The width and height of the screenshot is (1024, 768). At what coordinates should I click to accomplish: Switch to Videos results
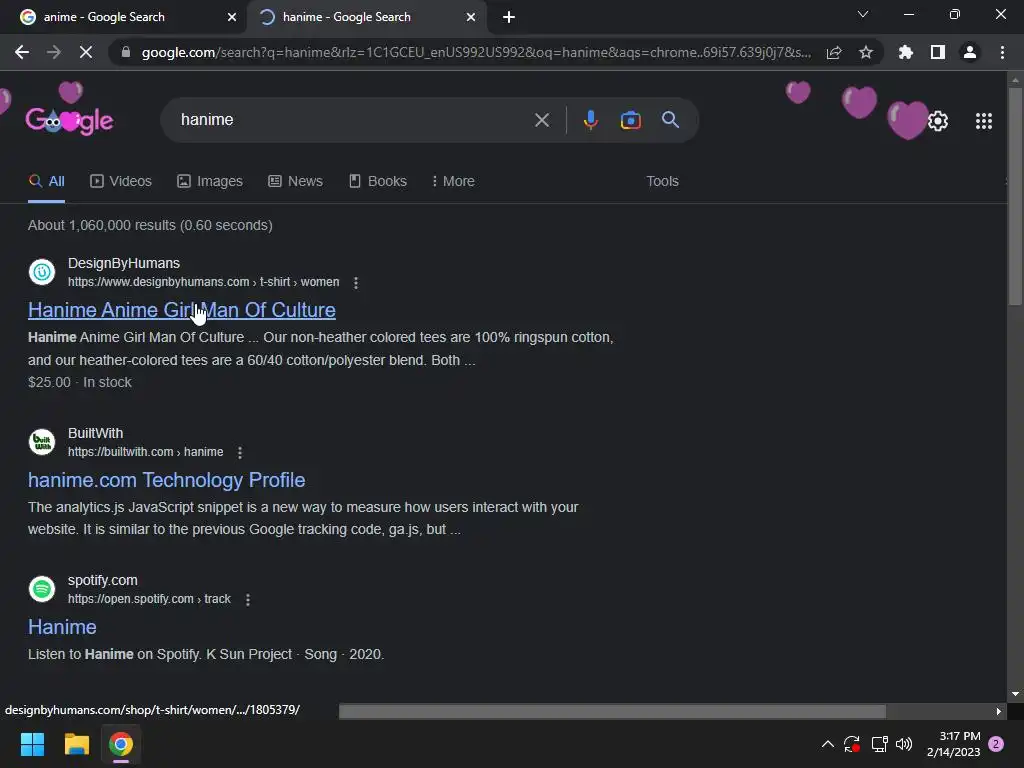(x=121, y=182)
